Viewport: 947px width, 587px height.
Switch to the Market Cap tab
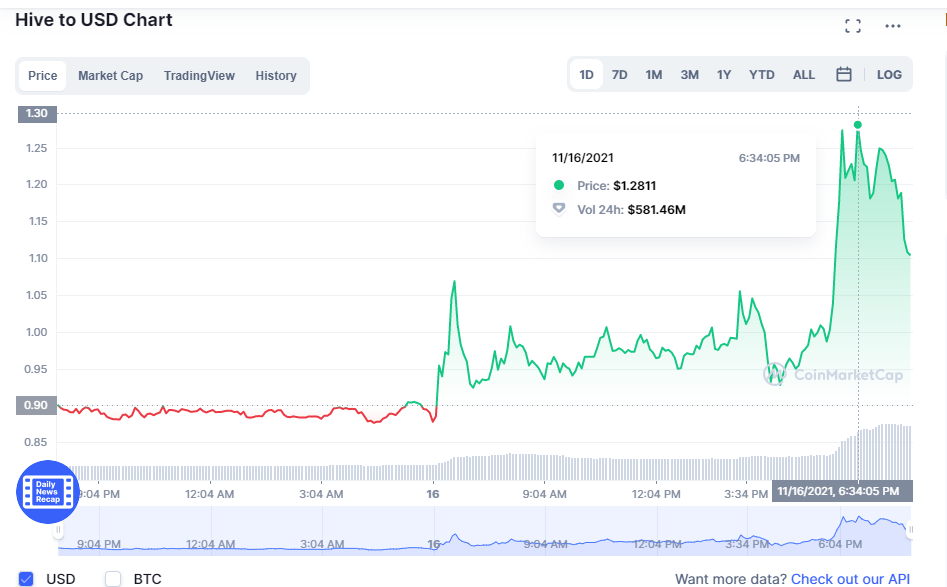point(111,75)
